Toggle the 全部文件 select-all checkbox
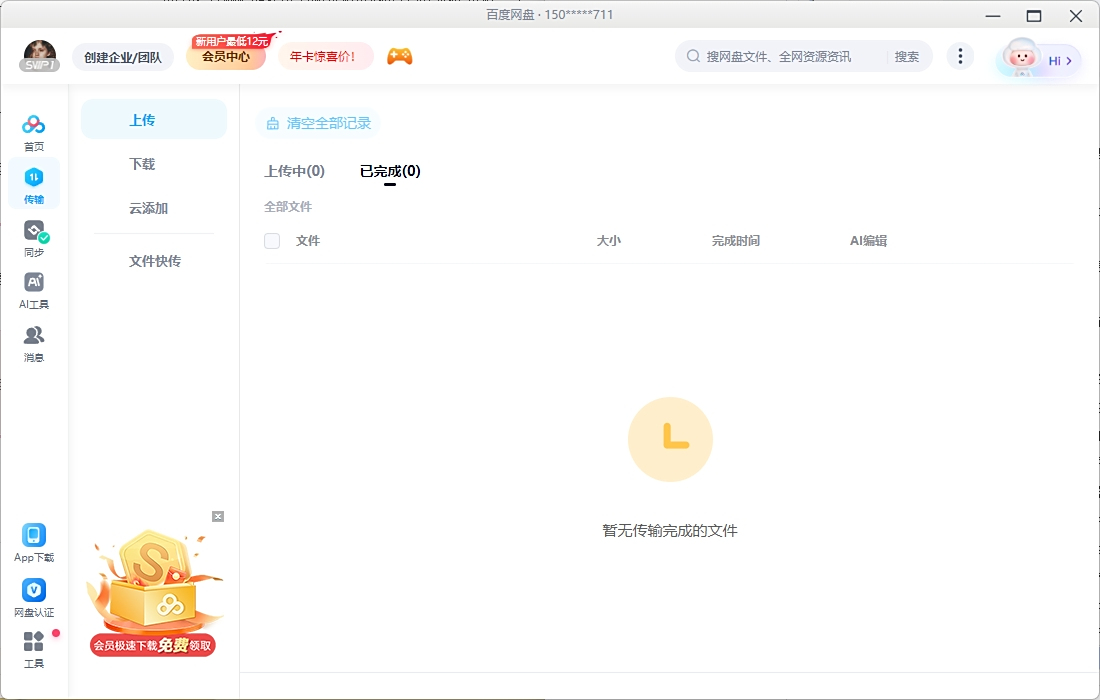The height and width of the screenshot is (700, 1100). (271, 241)
